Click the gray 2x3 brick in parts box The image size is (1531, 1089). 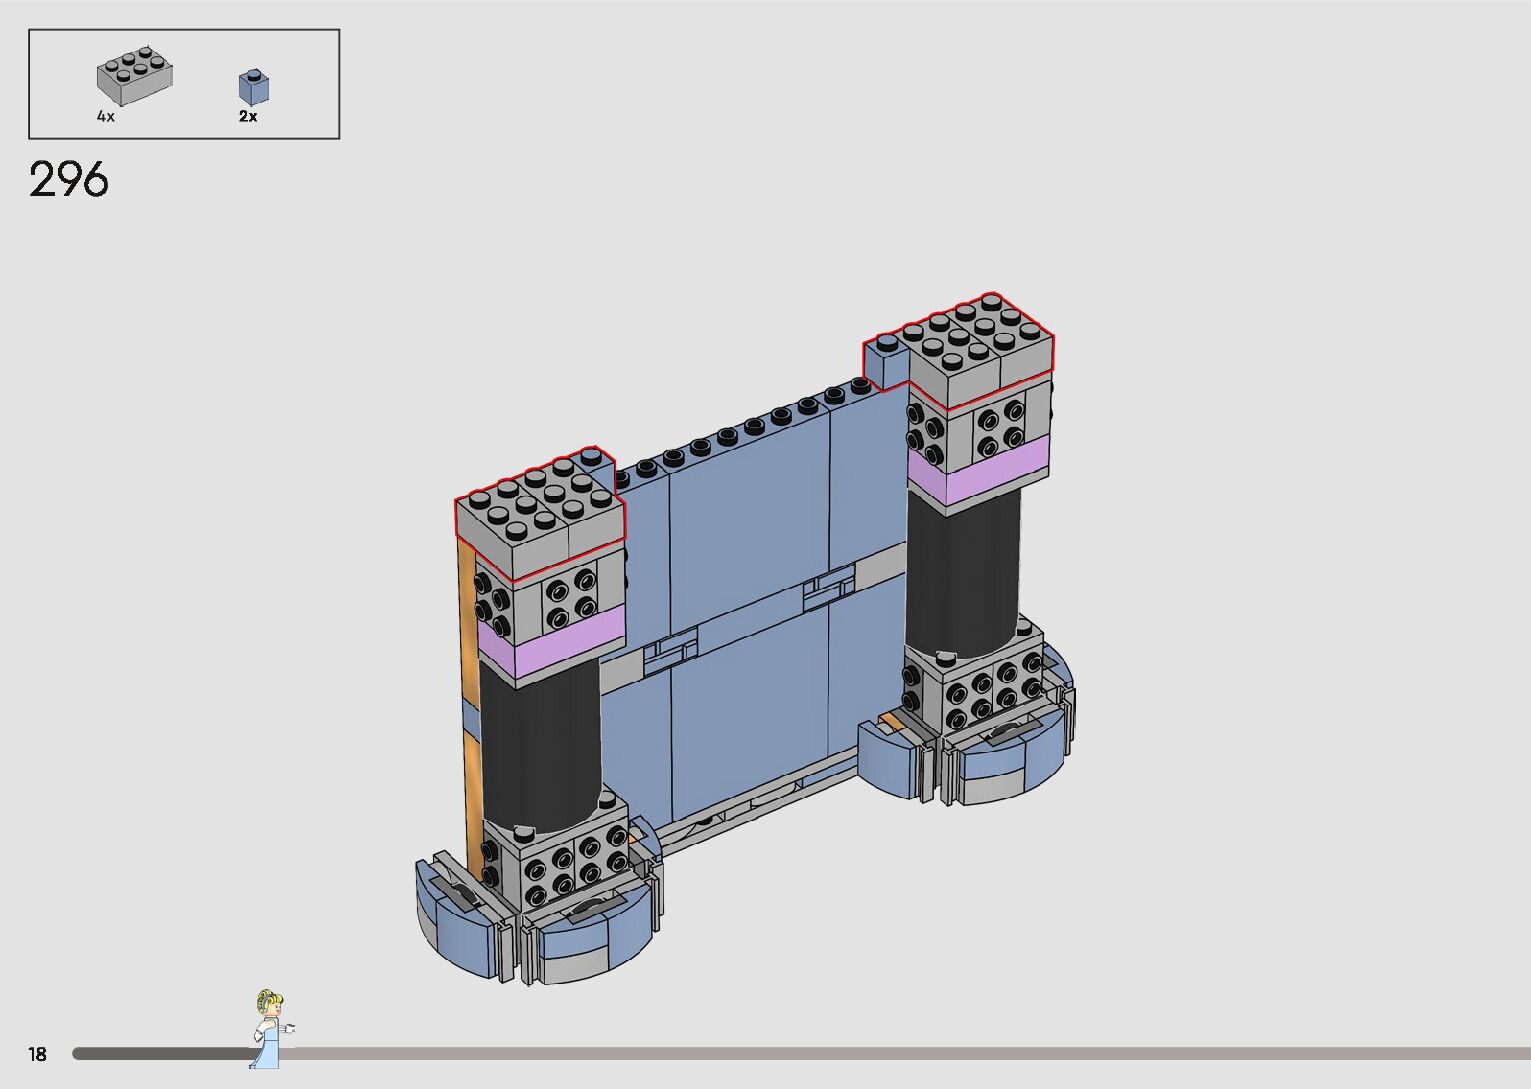coord(134,77)
